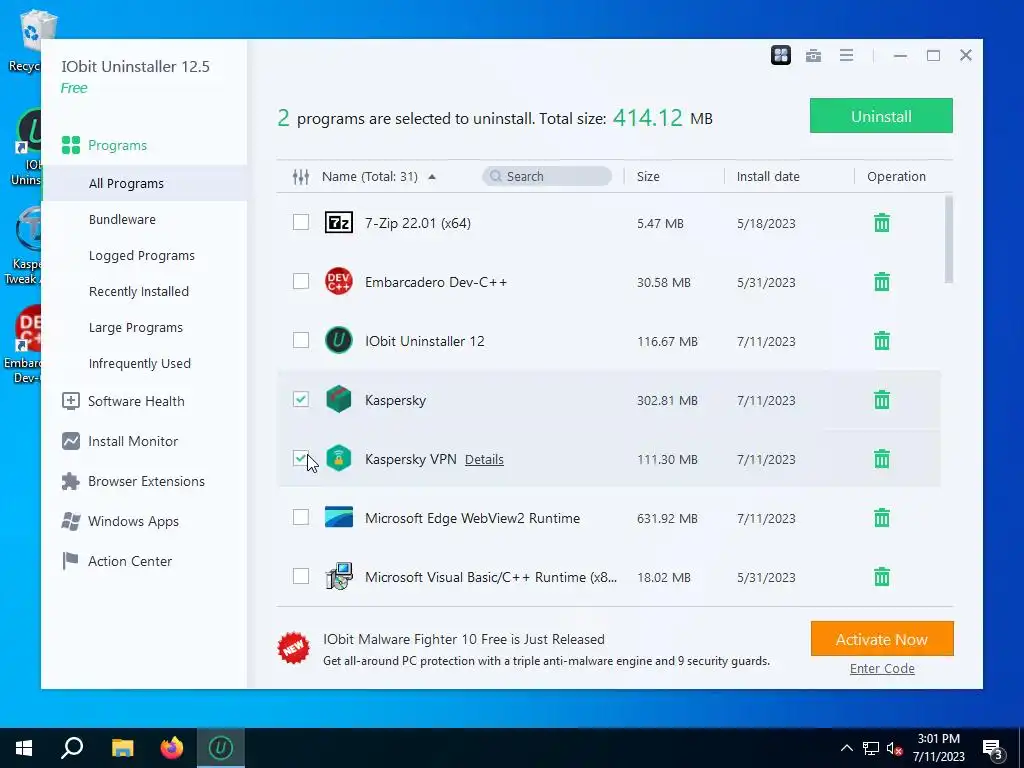
Task: Launch File Explorer from the taskbar
Action: (122, 748)
